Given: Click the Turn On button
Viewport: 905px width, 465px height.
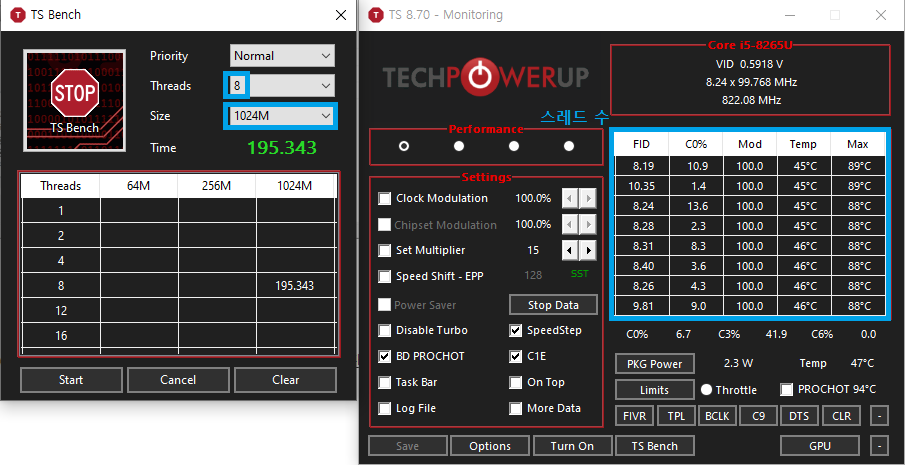Looking at the screenshot, I should click(x=573, y=446).
